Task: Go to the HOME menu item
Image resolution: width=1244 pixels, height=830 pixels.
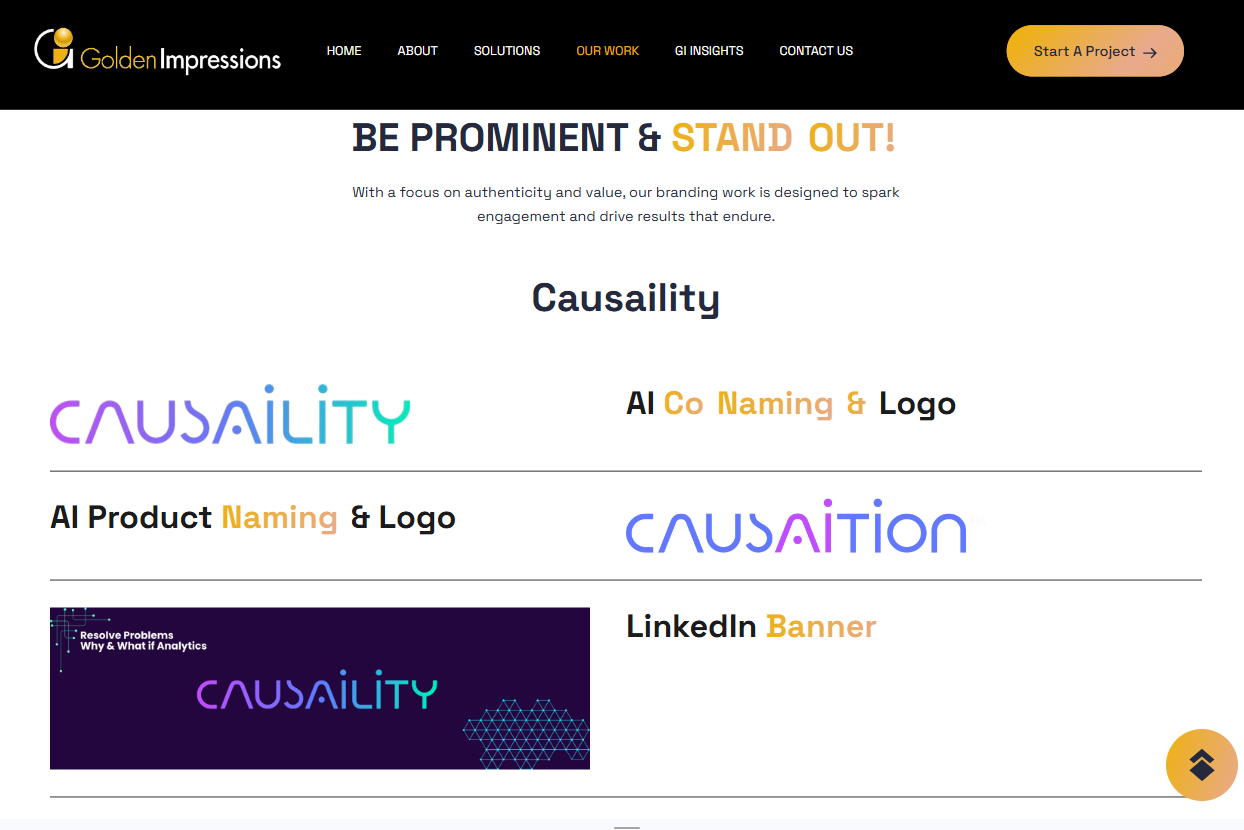Action: pos(344,51)
